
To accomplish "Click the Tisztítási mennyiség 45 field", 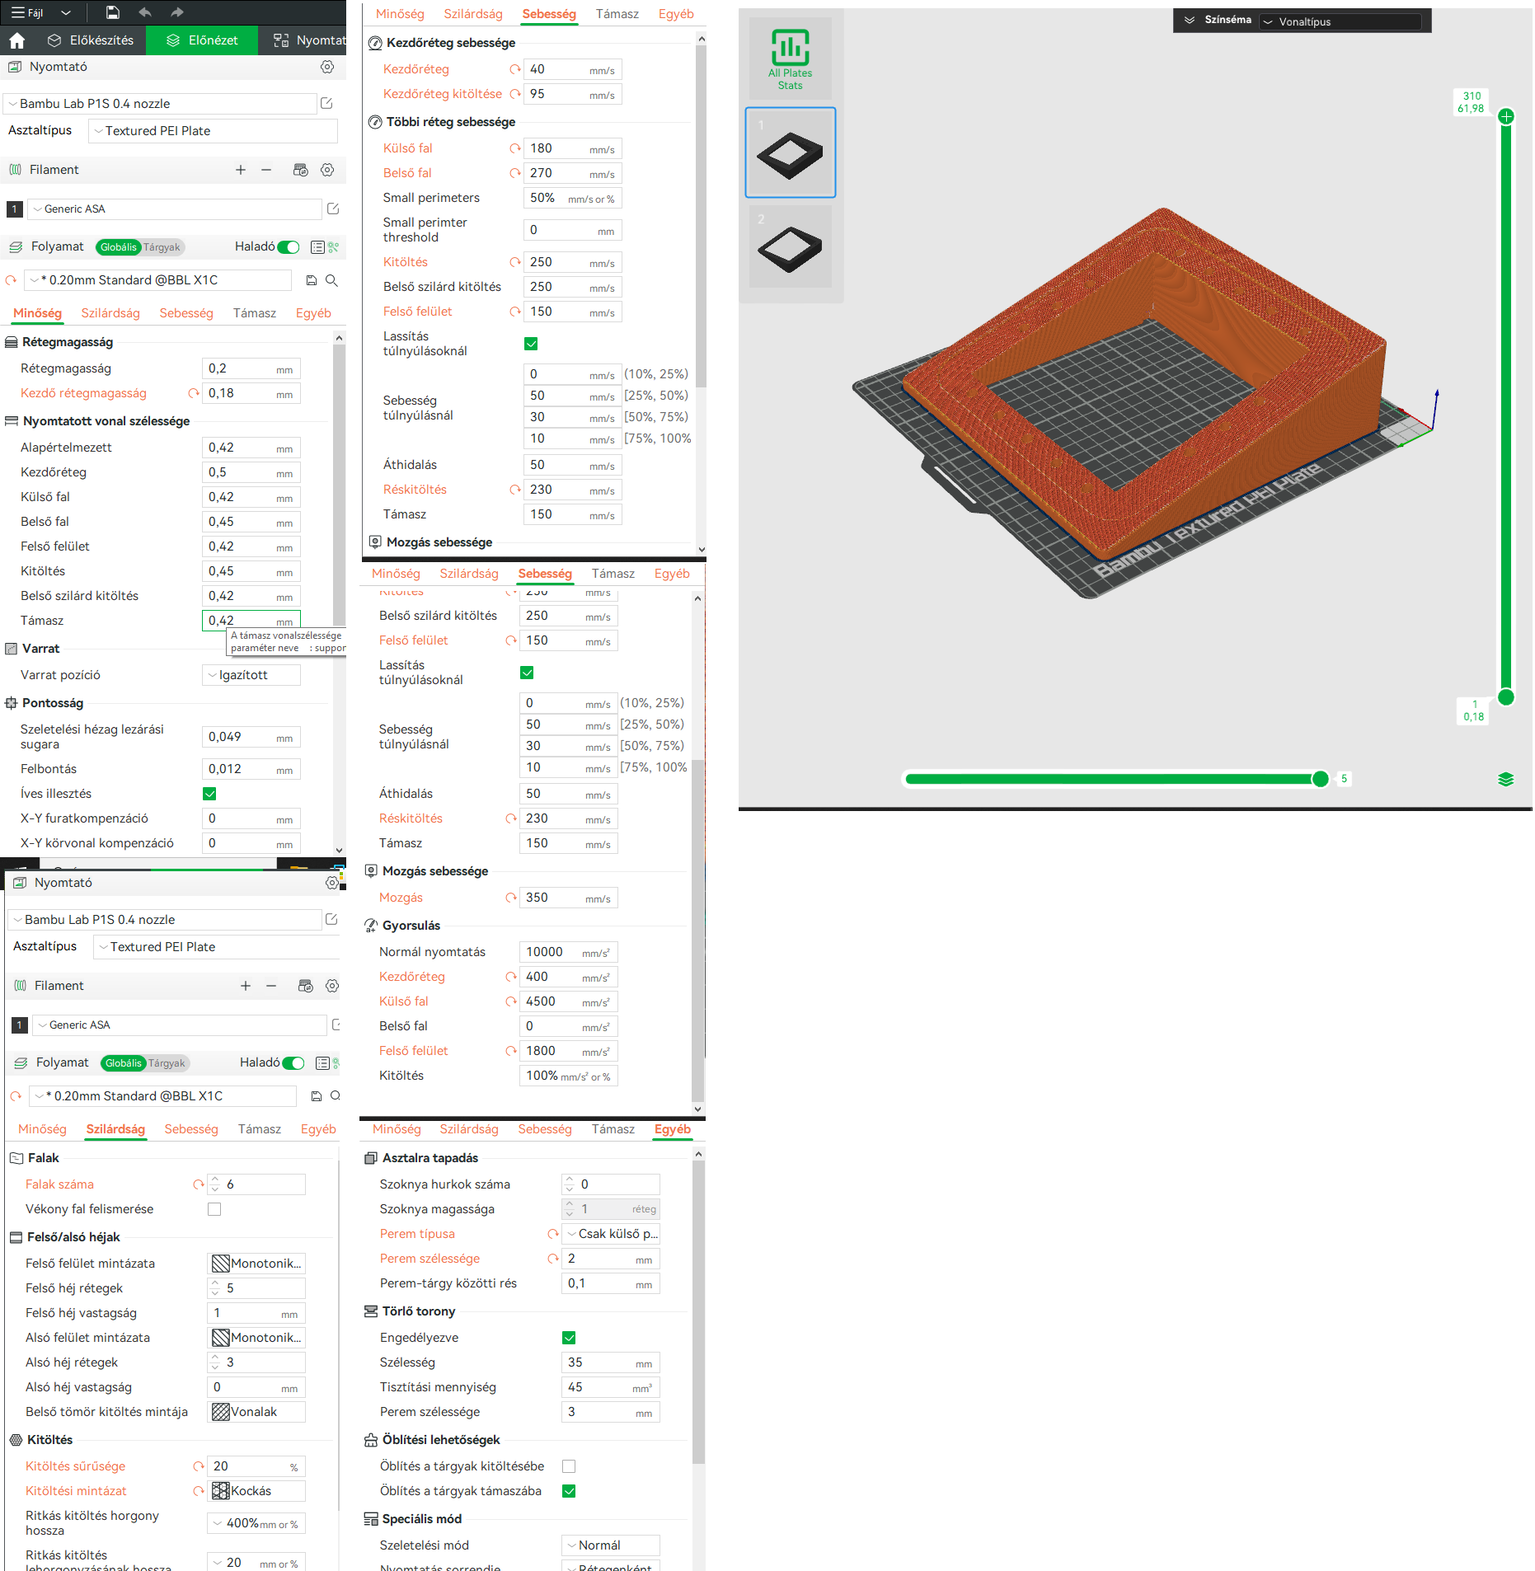I will 610,1387.
